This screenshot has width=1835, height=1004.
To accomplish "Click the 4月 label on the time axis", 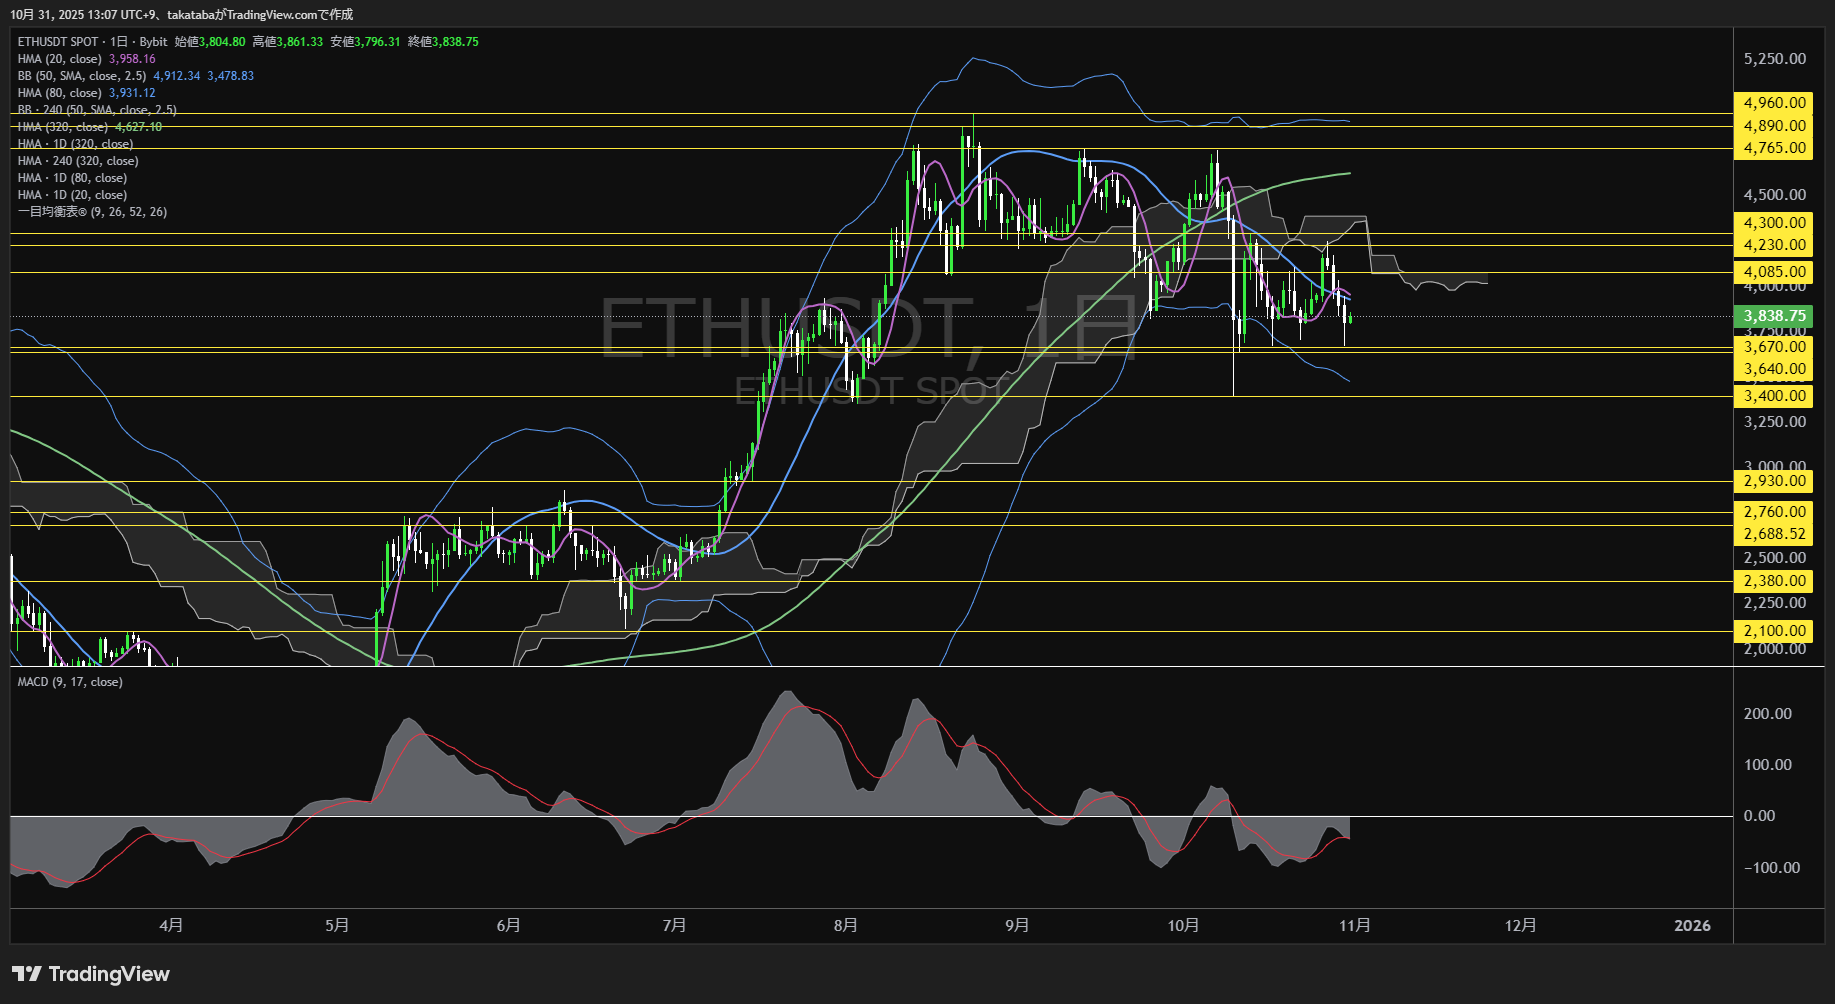I will [x=171, y=926].
